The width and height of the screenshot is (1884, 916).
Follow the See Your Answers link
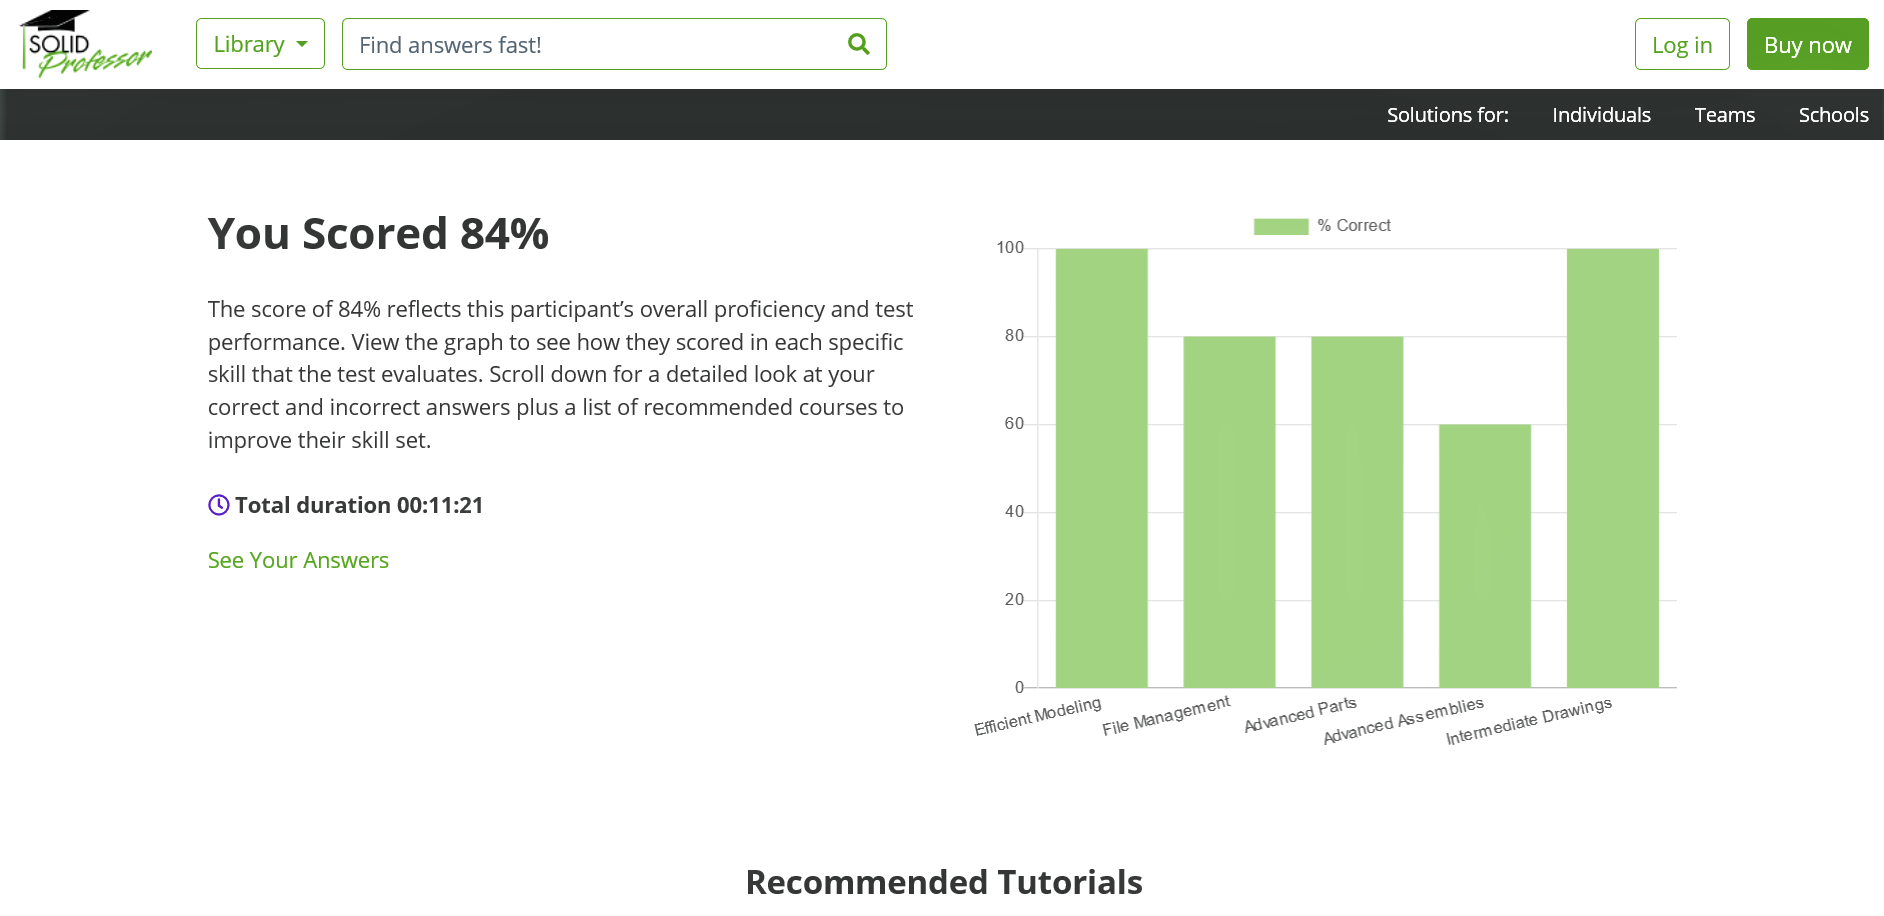[x=298, y=560]
